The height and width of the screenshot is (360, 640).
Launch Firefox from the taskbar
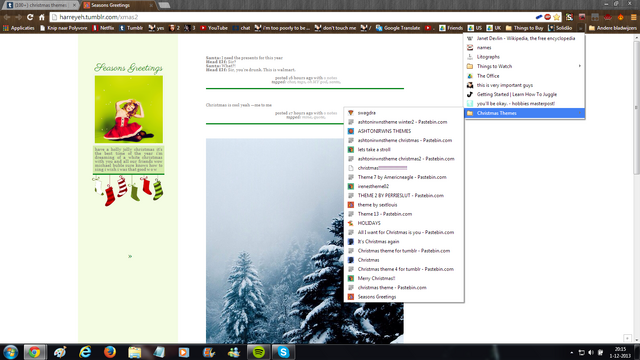tap(109, 352)
